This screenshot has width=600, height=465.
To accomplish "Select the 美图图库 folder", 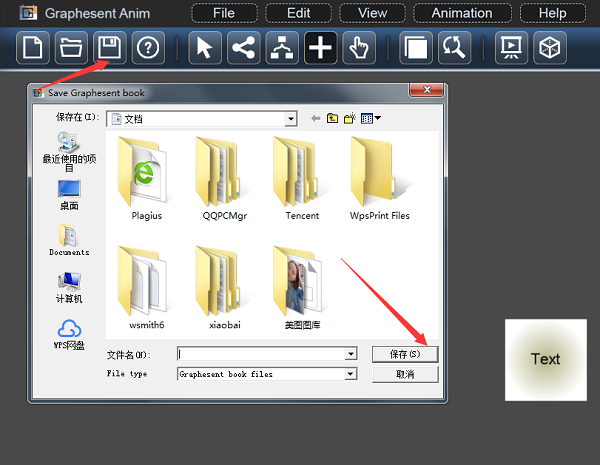I will [x=302, y=288].
